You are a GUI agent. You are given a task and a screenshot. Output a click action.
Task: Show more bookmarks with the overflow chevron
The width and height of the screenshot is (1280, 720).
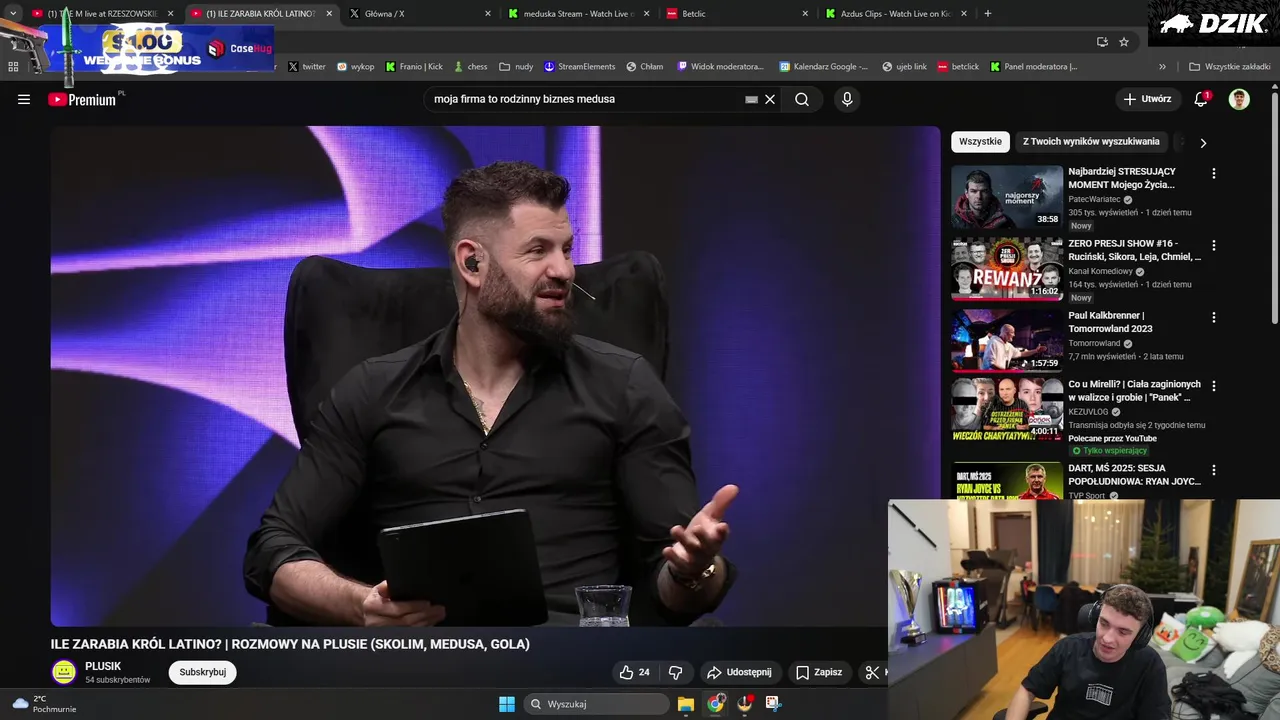point(1162,67)
